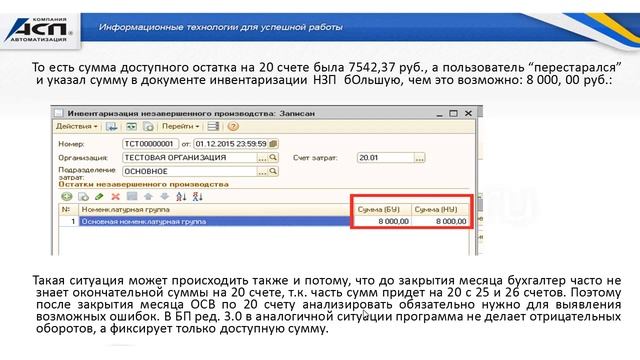Open the calendar picker beside the date

(x=273, y=144)
